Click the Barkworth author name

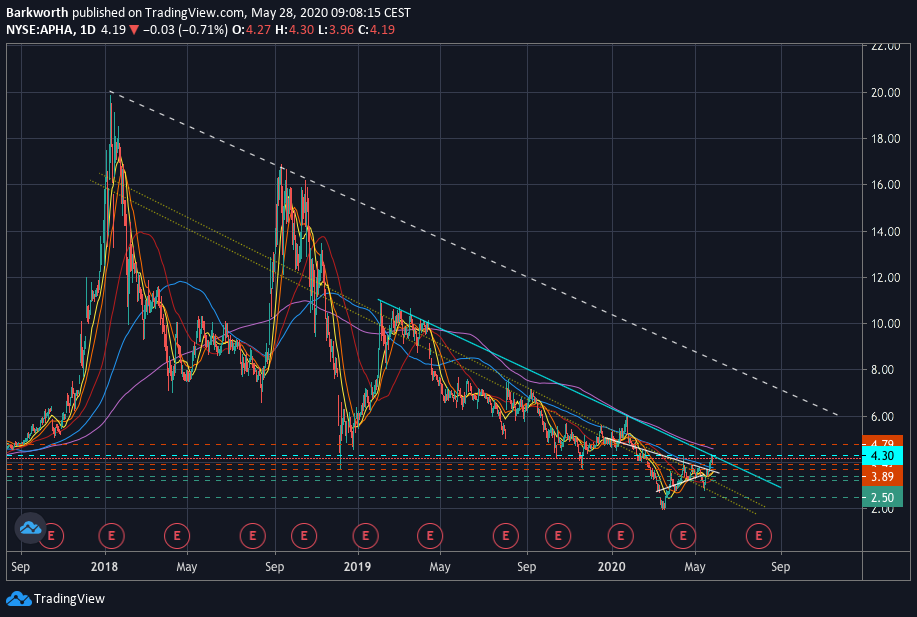click(37, 12)
